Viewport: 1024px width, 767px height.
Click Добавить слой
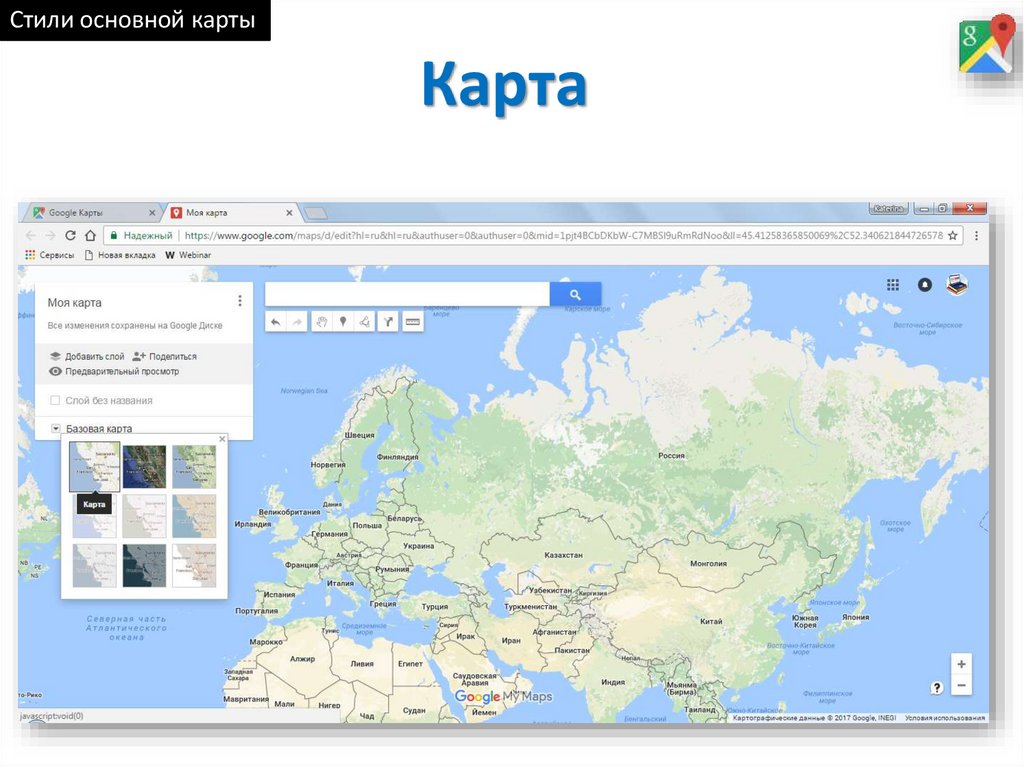point(87,357)
